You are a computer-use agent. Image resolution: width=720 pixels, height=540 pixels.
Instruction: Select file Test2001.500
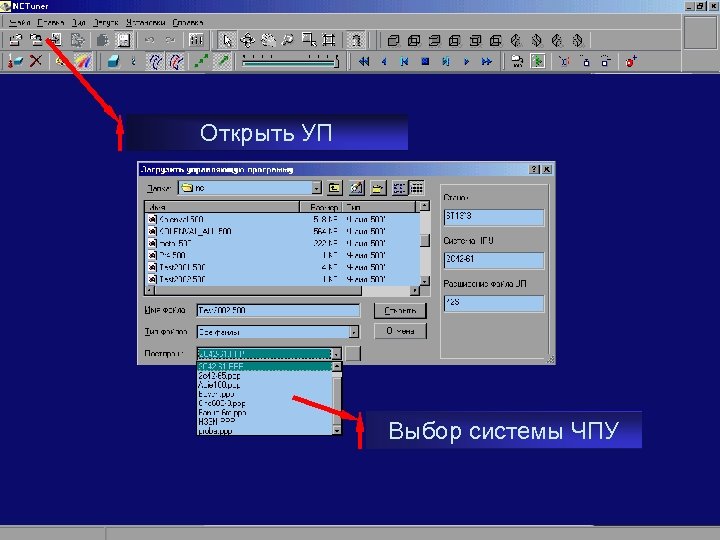[176, 267]
